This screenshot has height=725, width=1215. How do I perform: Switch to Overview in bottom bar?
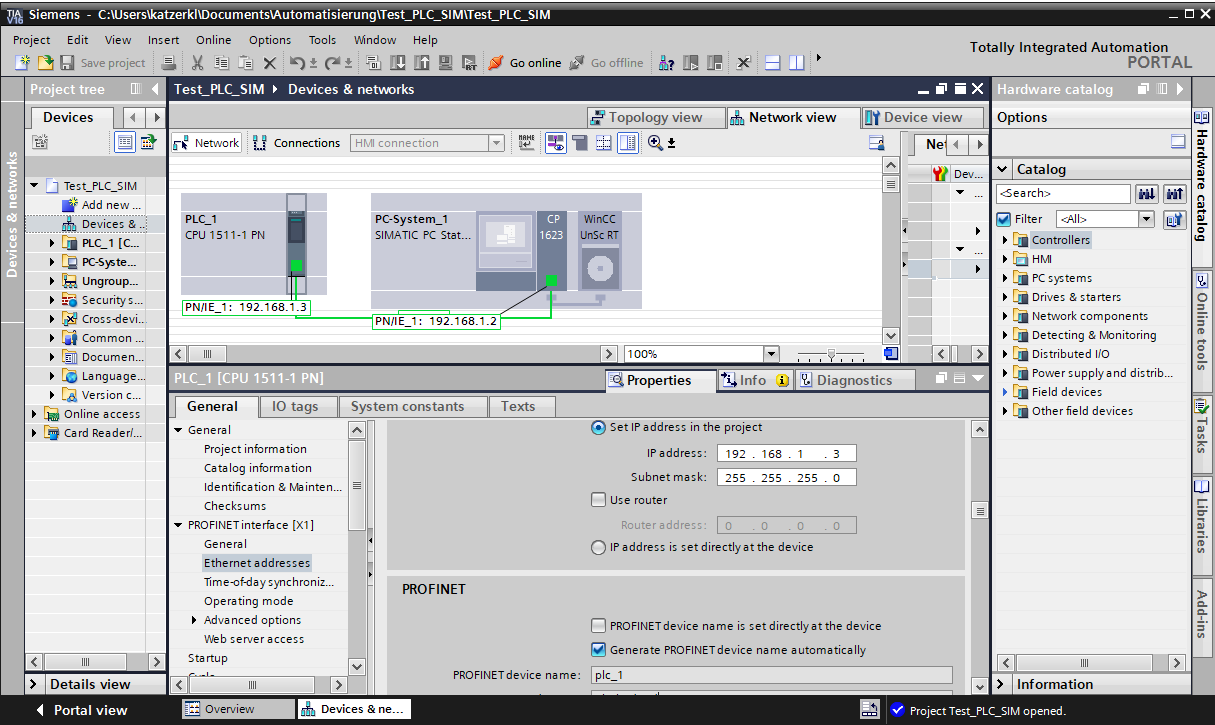[x=237, y=709]
